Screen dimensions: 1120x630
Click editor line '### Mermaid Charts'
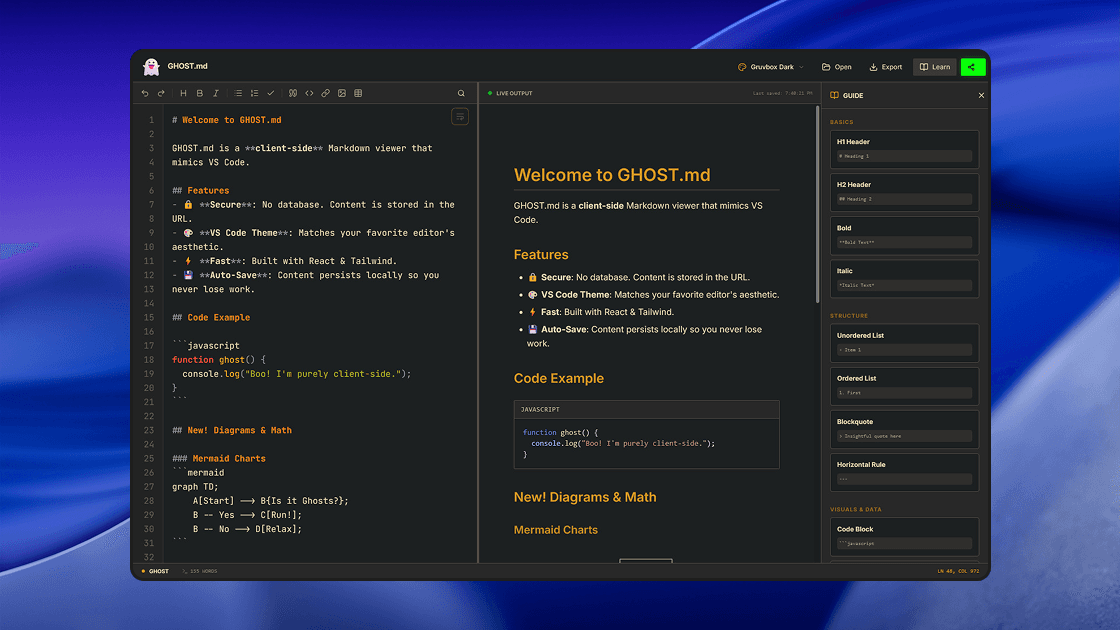click(x=219, y=459)
